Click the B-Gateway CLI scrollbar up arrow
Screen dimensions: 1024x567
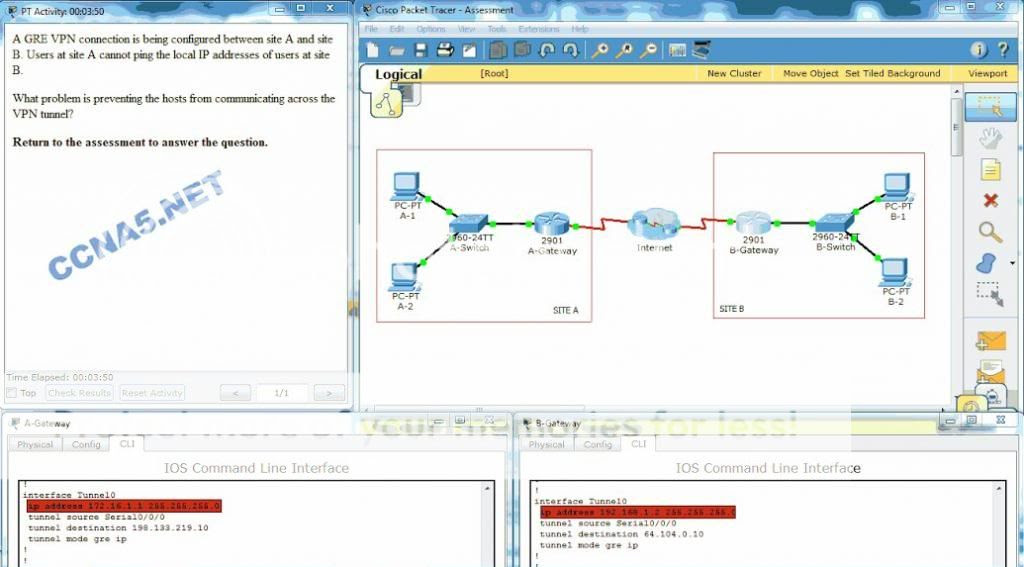tap(999, 488)
